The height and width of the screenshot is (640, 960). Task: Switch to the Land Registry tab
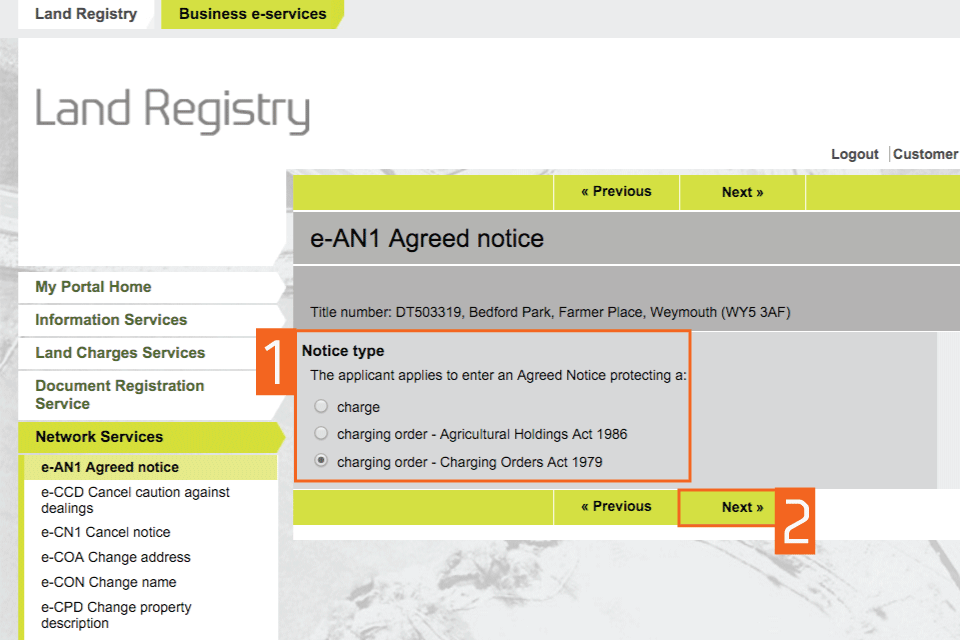pos(86,14)
